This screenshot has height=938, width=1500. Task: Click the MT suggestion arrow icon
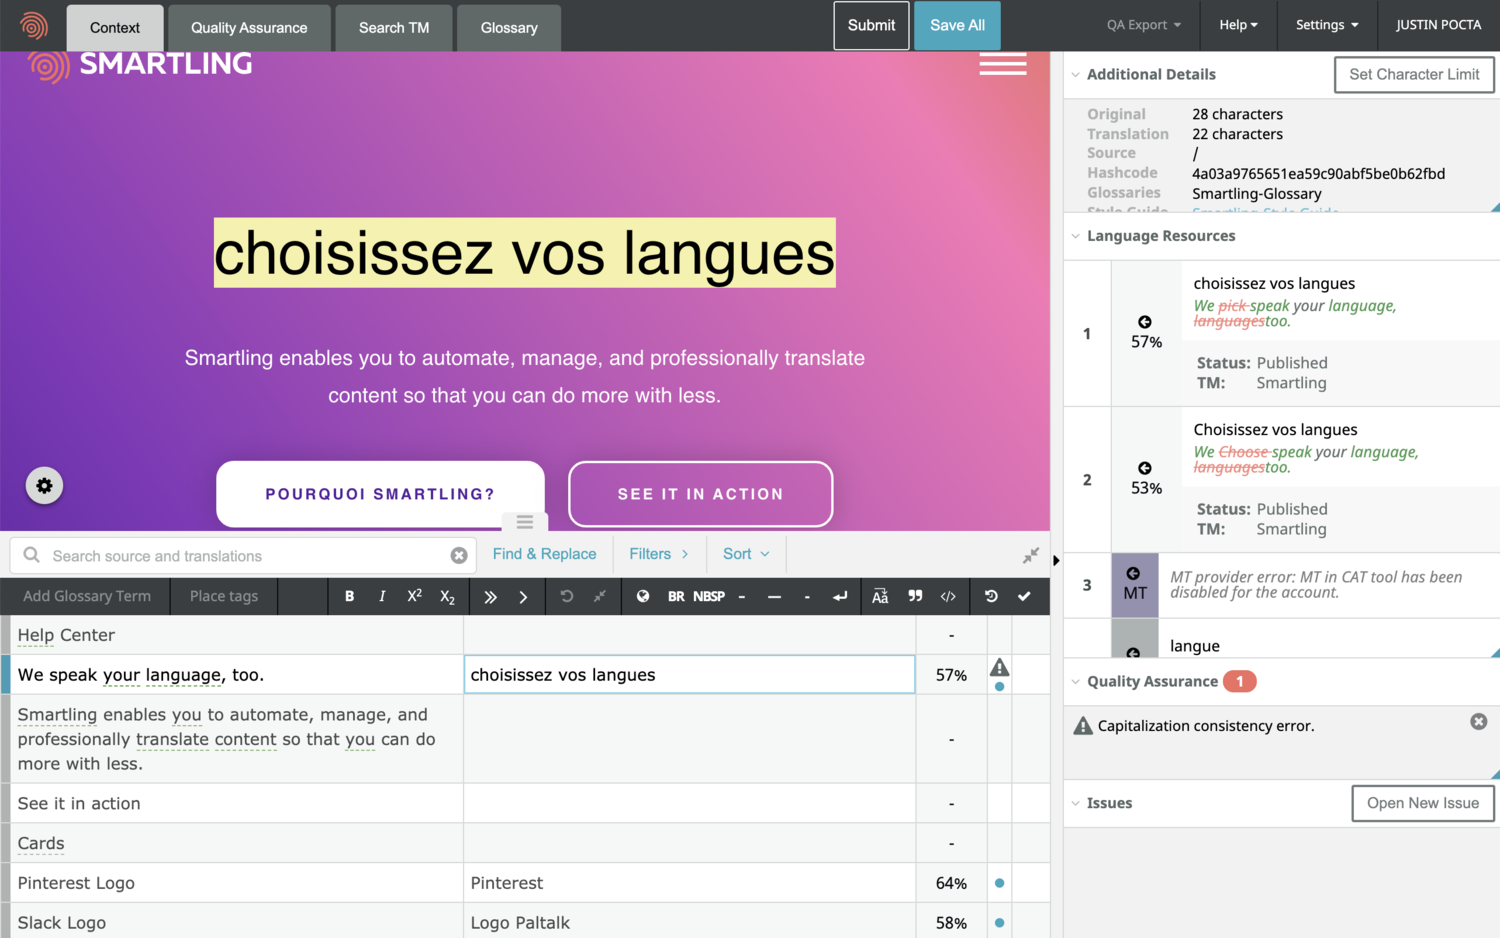(1133, 573)
